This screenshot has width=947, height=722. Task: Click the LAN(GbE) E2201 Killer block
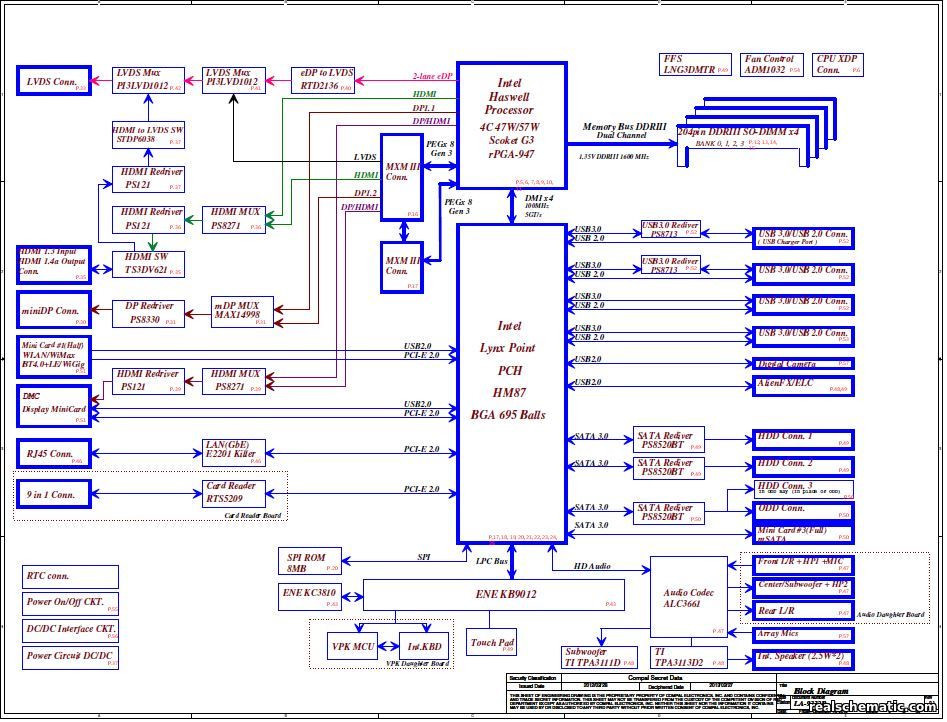232,451
